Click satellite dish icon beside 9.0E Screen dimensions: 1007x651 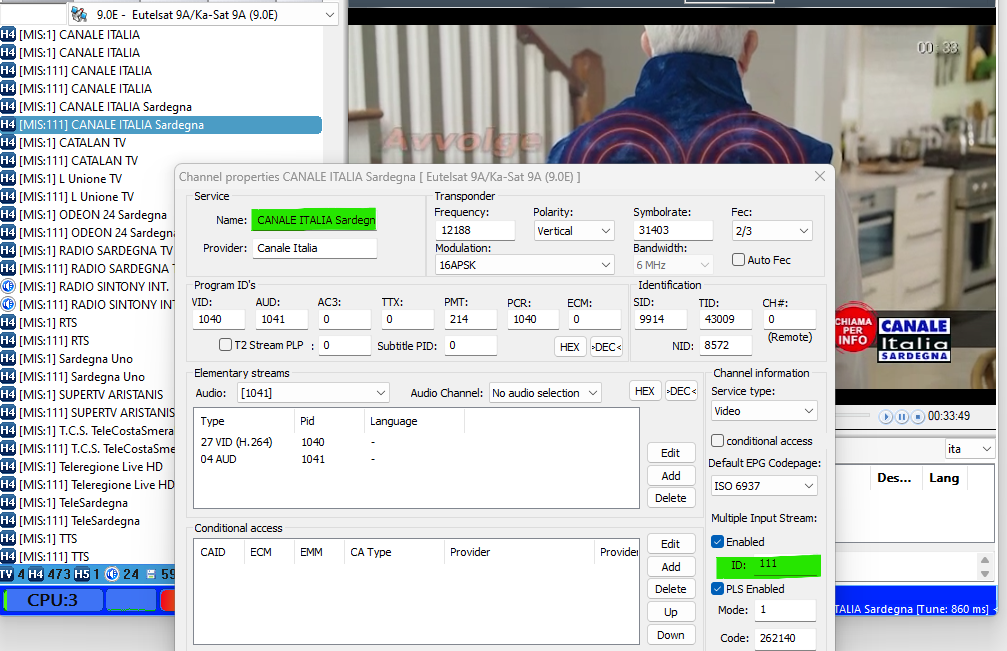[80, 14]
